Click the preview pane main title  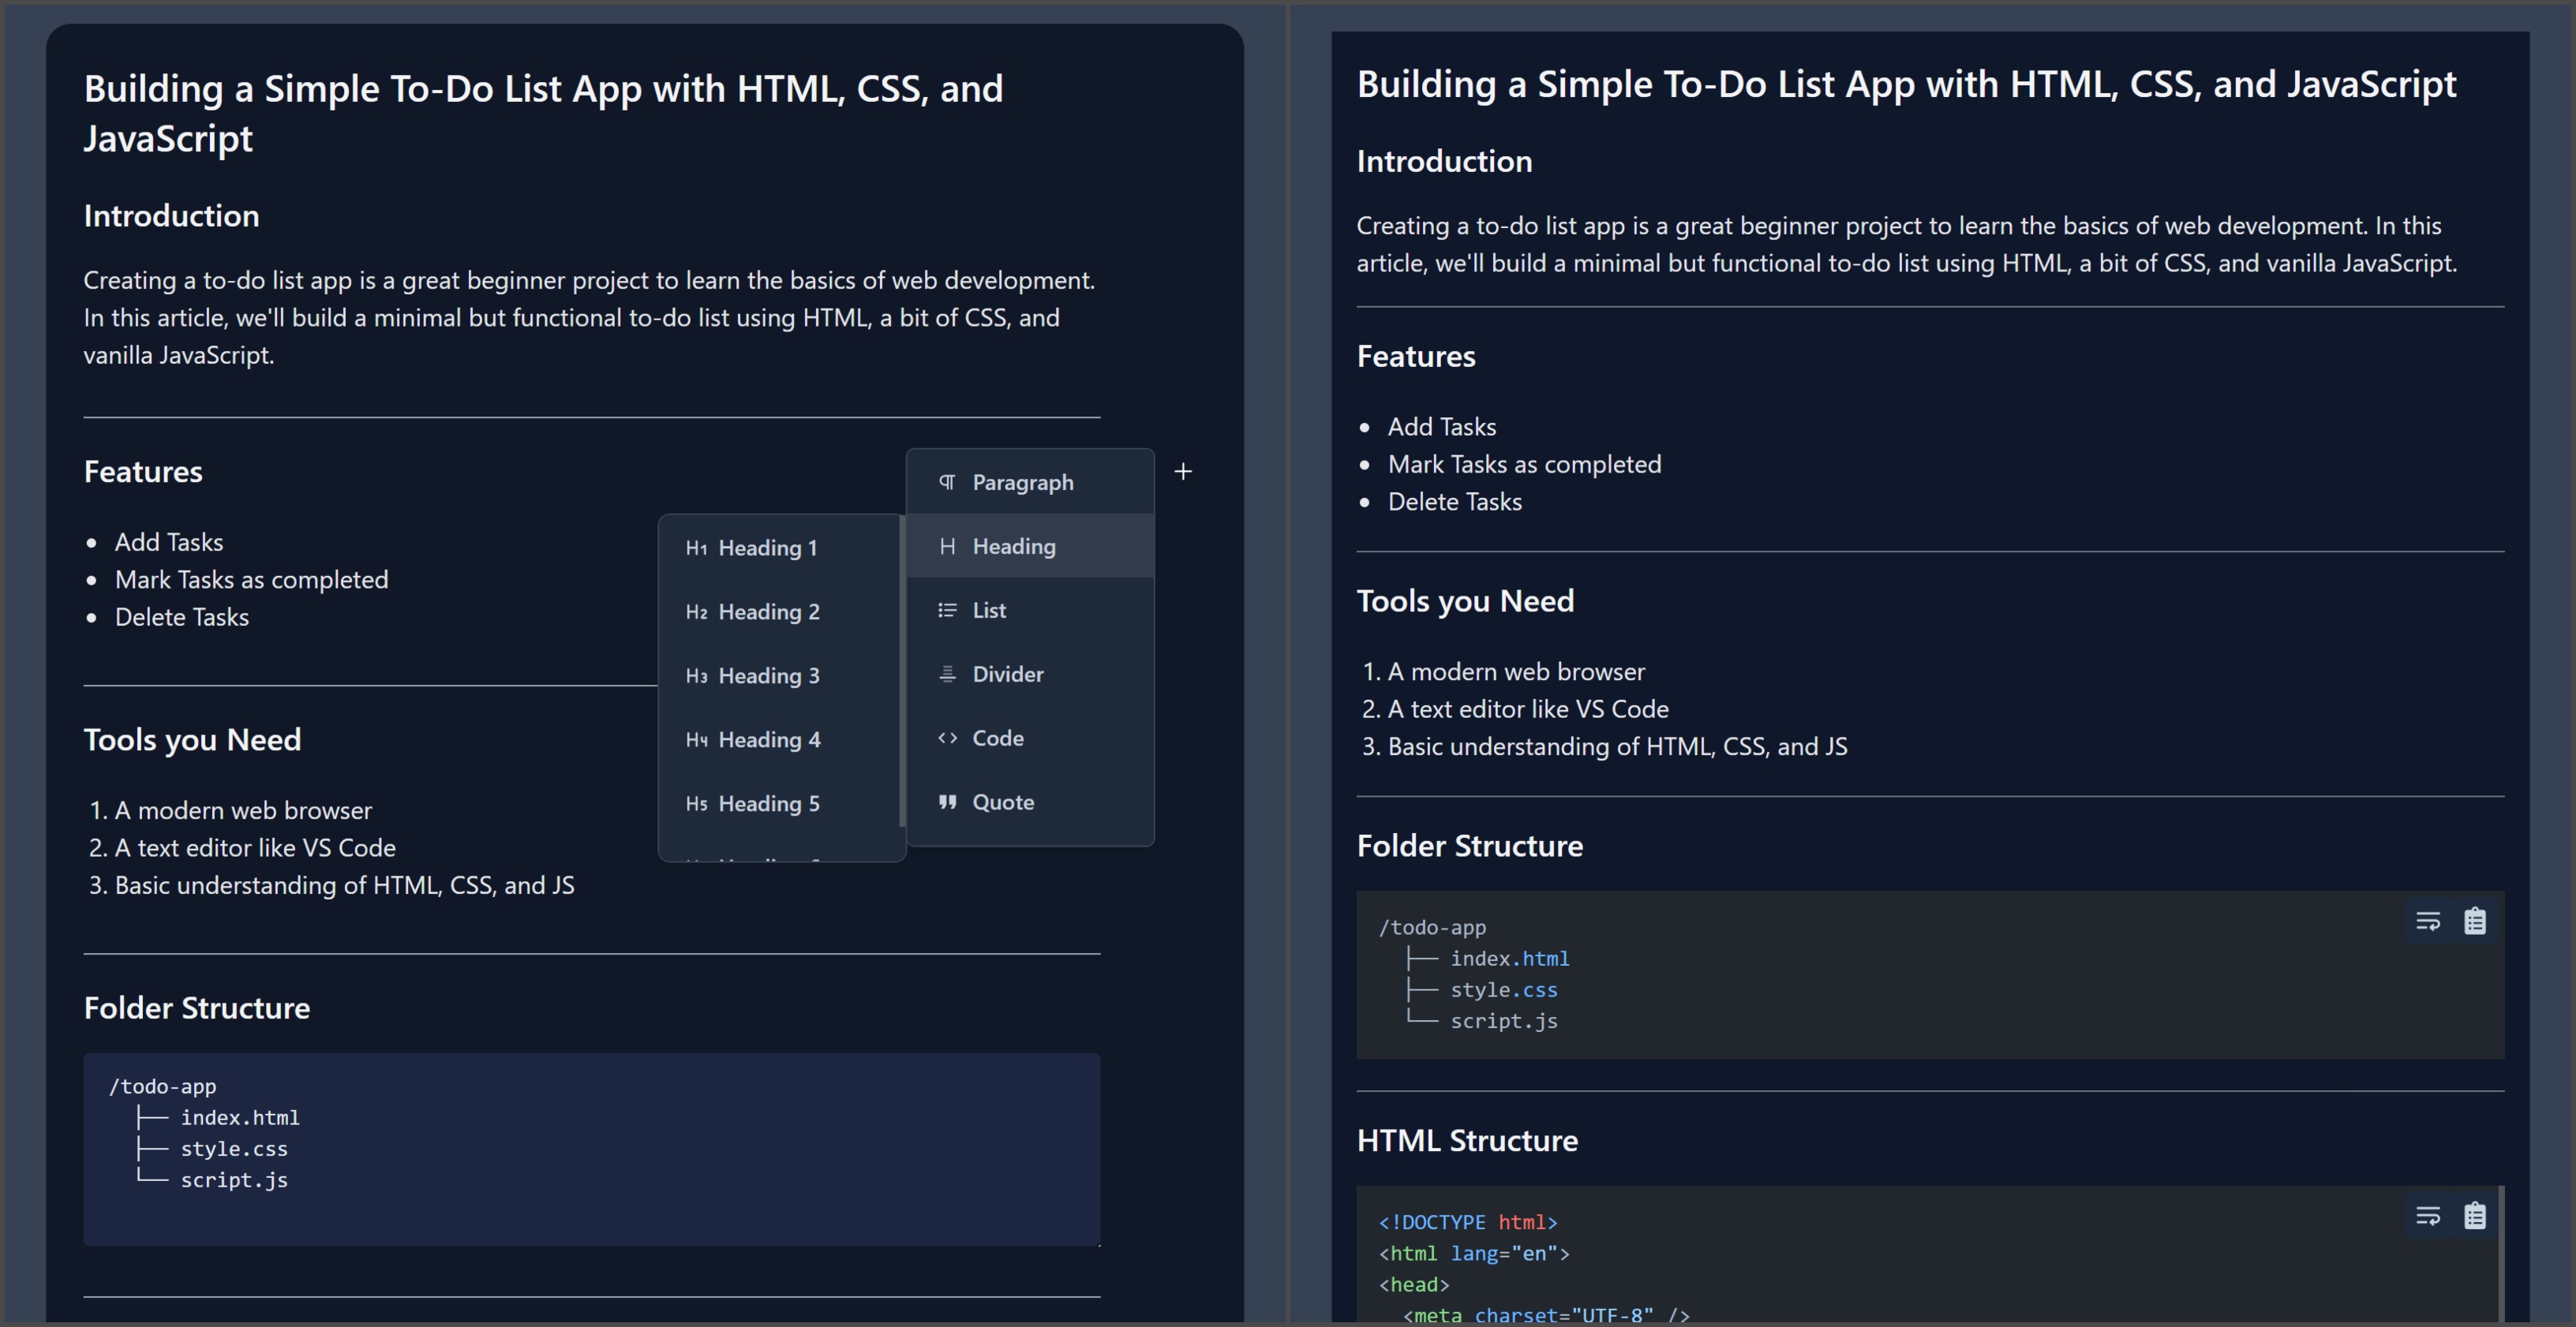[x=1906, y=84]
